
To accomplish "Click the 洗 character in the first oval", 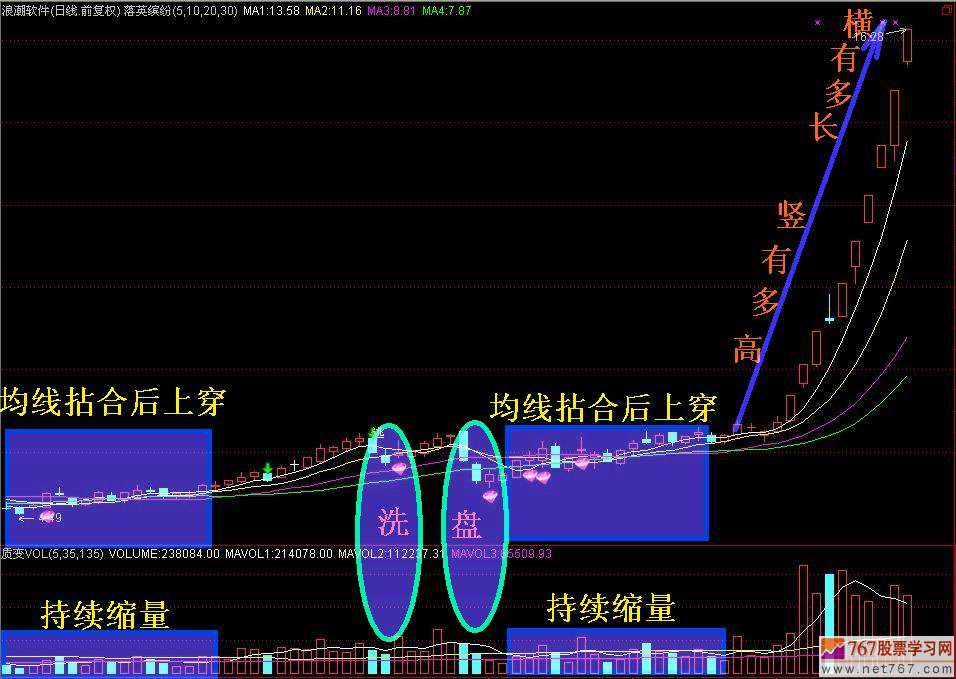I will 390,522.
